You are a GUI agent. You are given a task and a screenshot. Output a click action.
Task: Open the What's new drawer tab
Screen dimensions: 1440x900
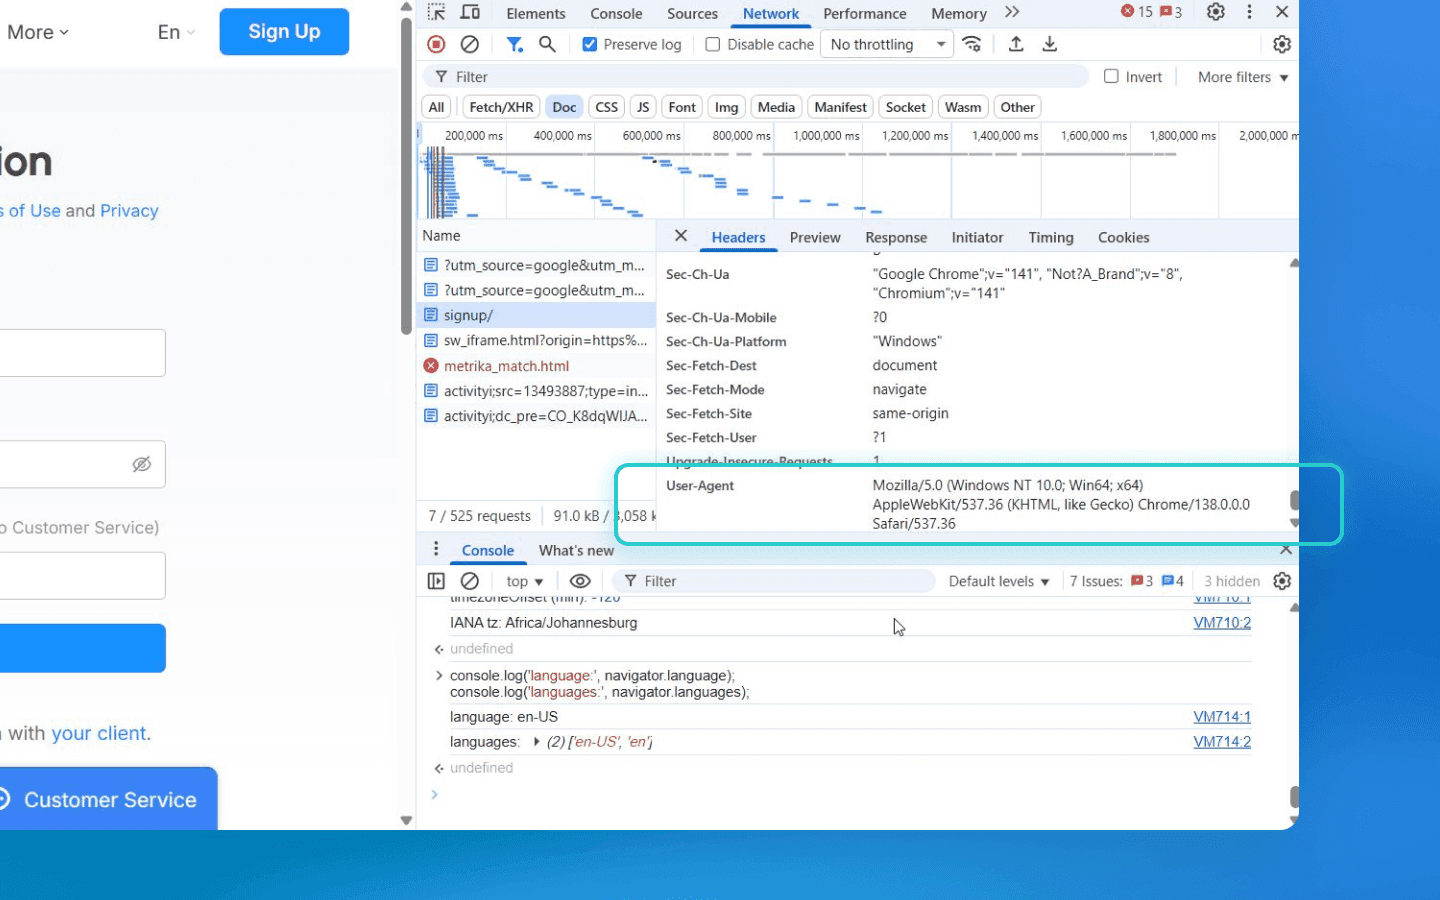tap(576, 550)
